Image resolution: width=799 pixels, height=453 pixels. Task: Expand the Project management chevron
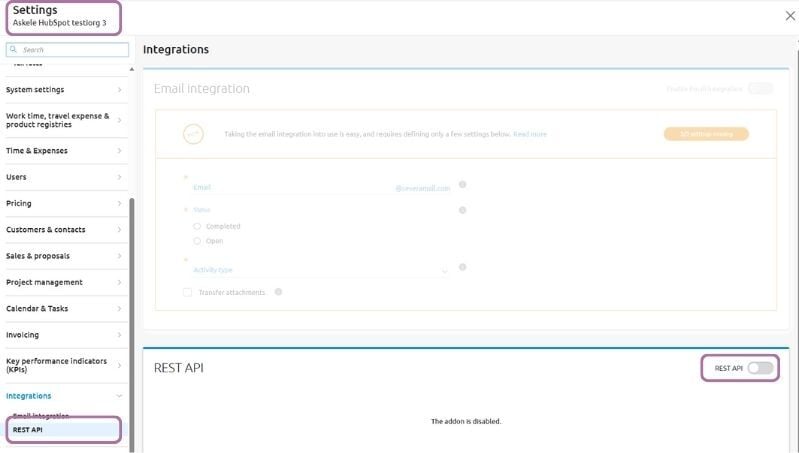pos(120,282)
